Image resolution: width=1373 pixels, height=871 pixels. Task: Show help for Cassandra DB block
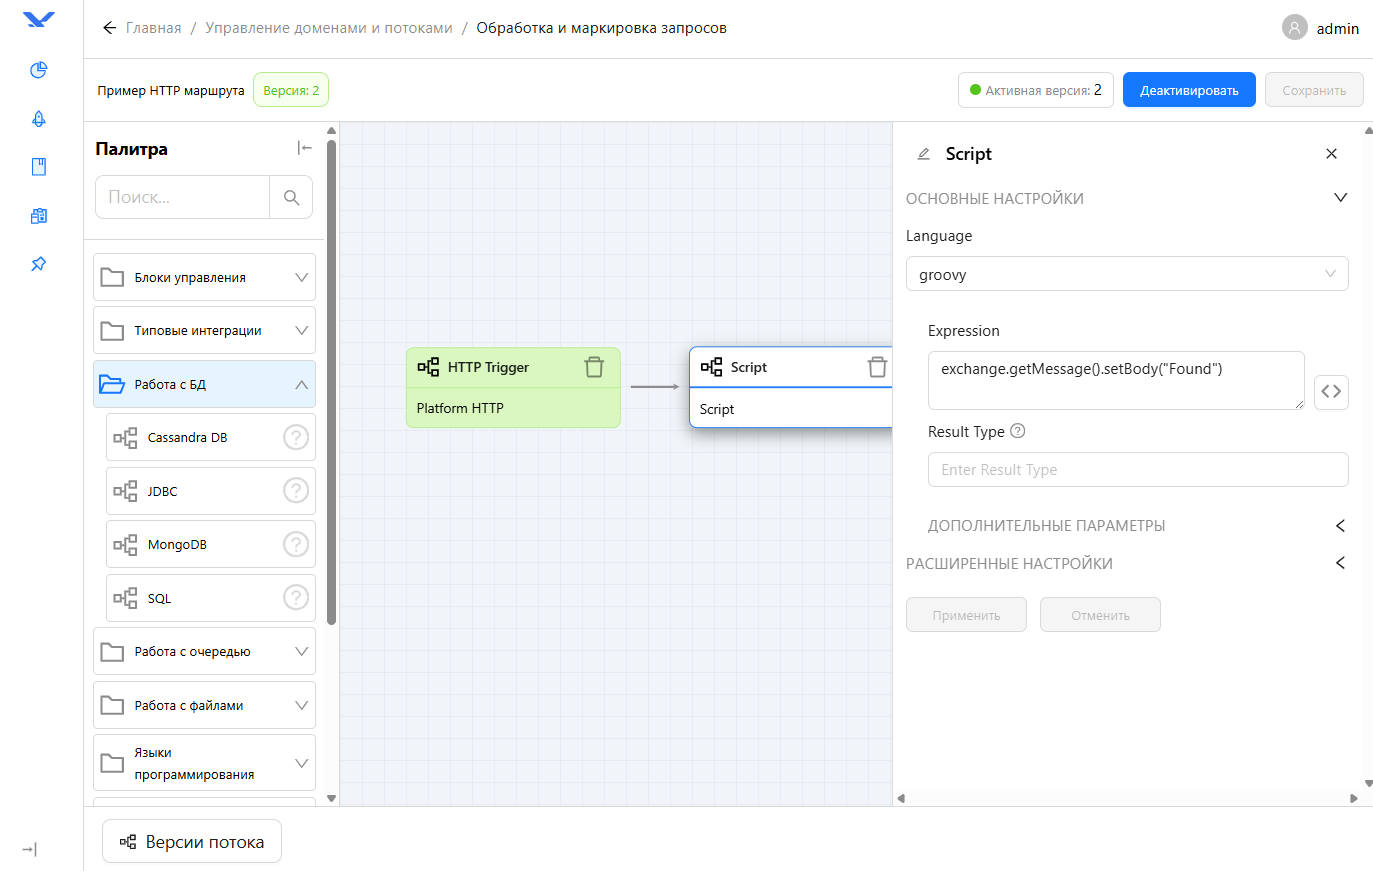(x=296, y=437)
